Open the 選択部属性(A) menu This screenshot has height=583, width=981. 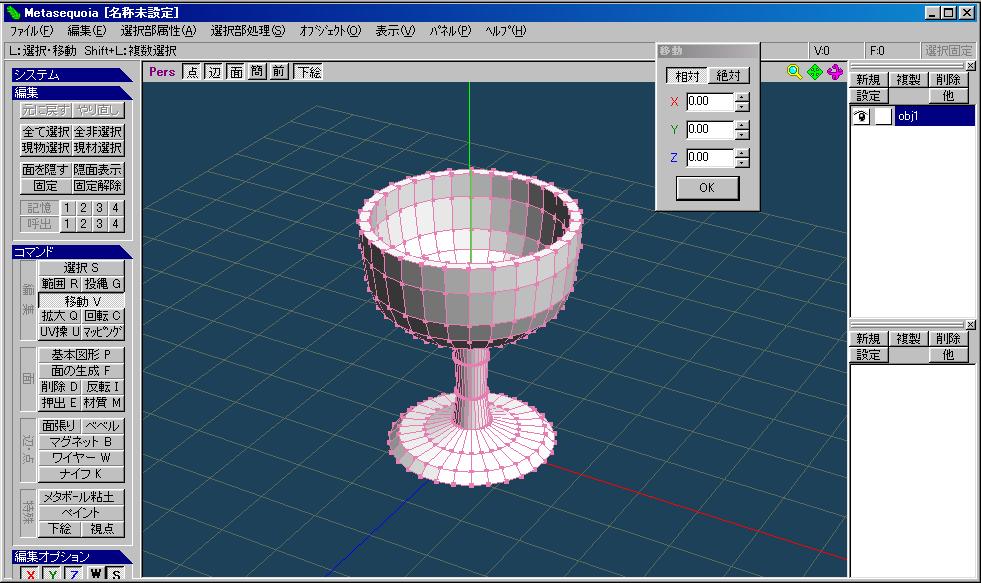[158, 31]
